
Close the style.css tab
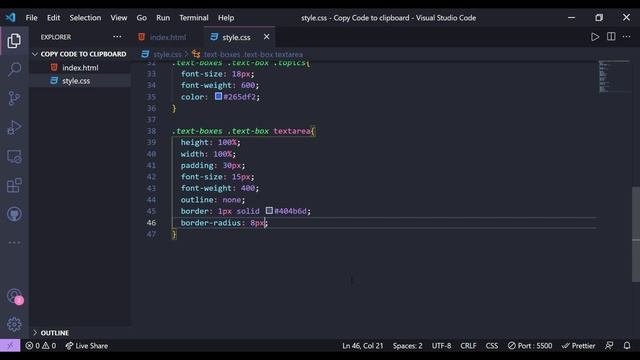pos(267,37)
